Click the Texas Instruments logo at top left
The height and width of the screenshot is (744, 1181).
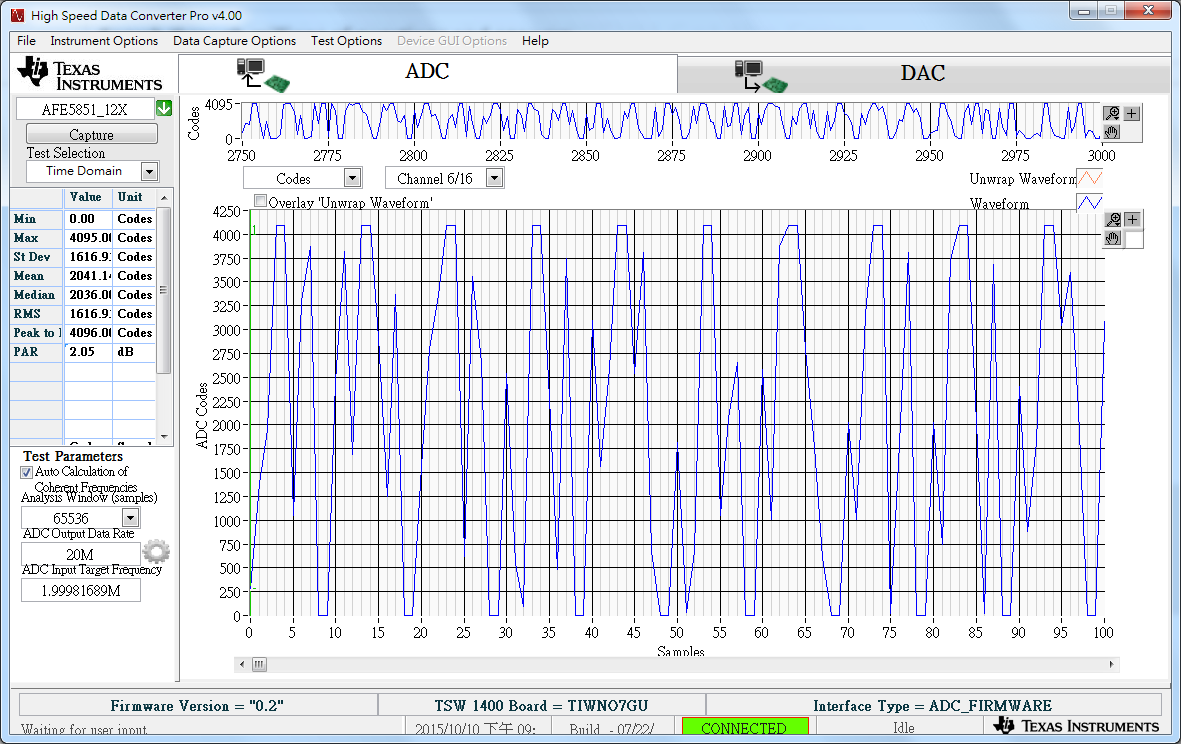90,75
